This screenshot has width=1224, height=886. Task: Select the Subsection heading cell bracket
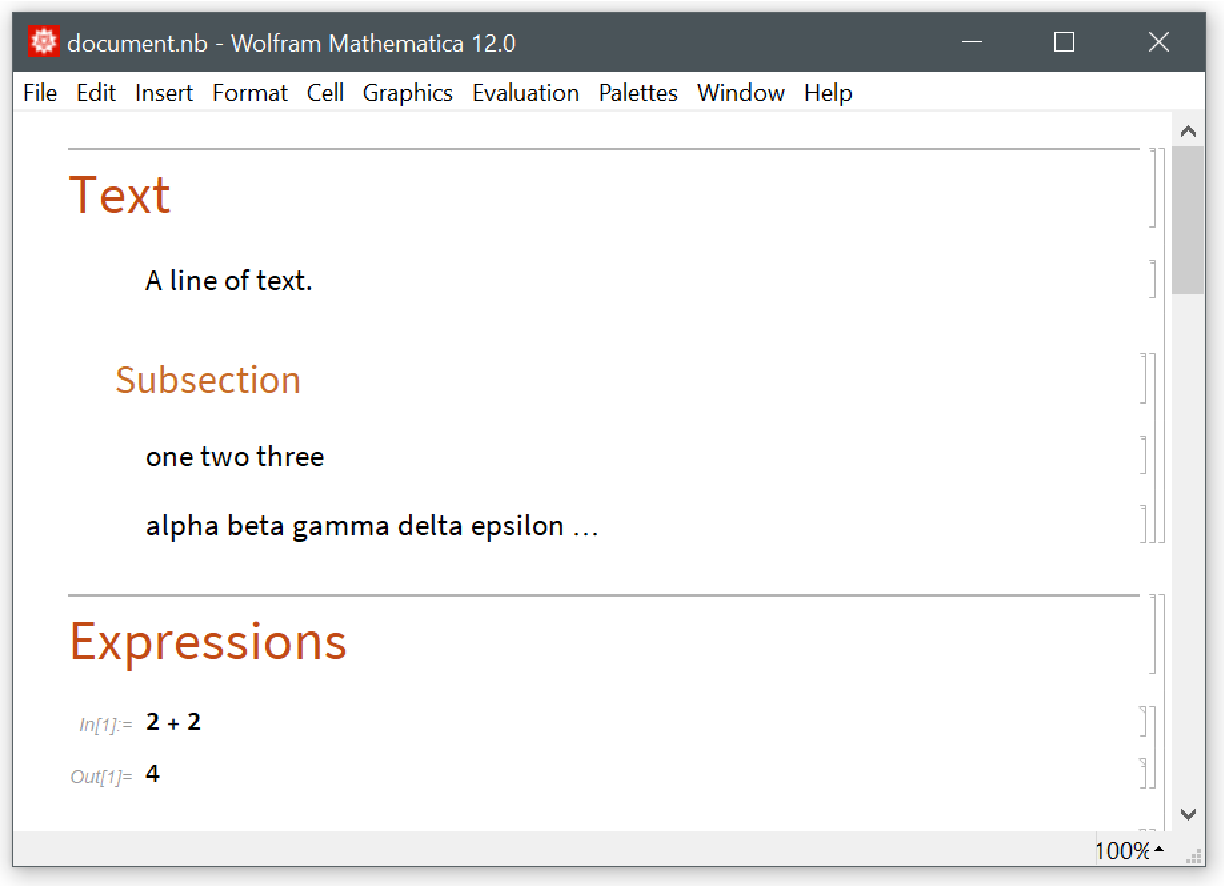pyautogui.click(x=1143, y=378)
